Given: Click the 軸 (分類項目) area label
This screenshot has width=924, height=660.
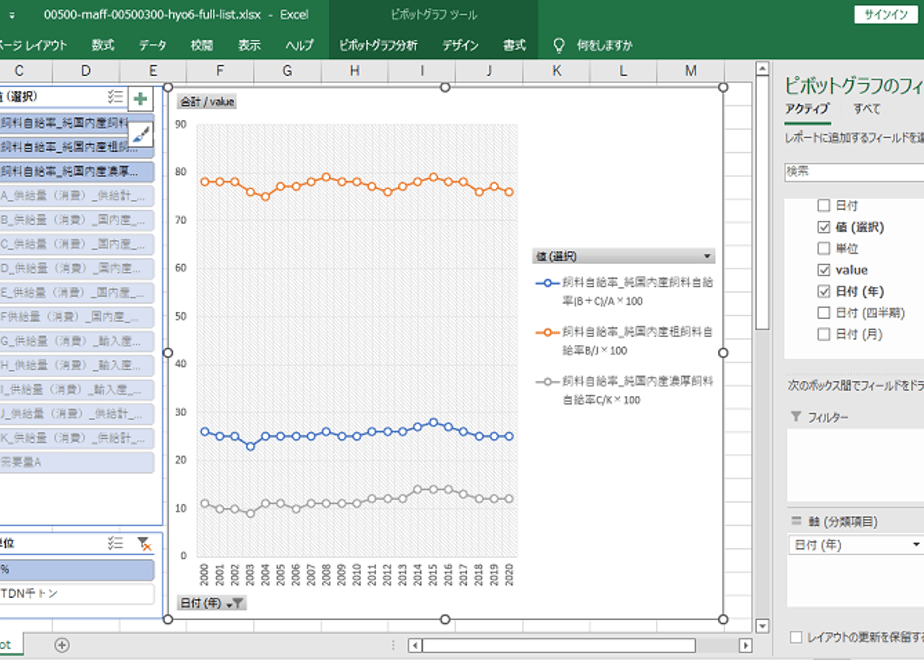Looking at the screenshot, I should [843, 522].
